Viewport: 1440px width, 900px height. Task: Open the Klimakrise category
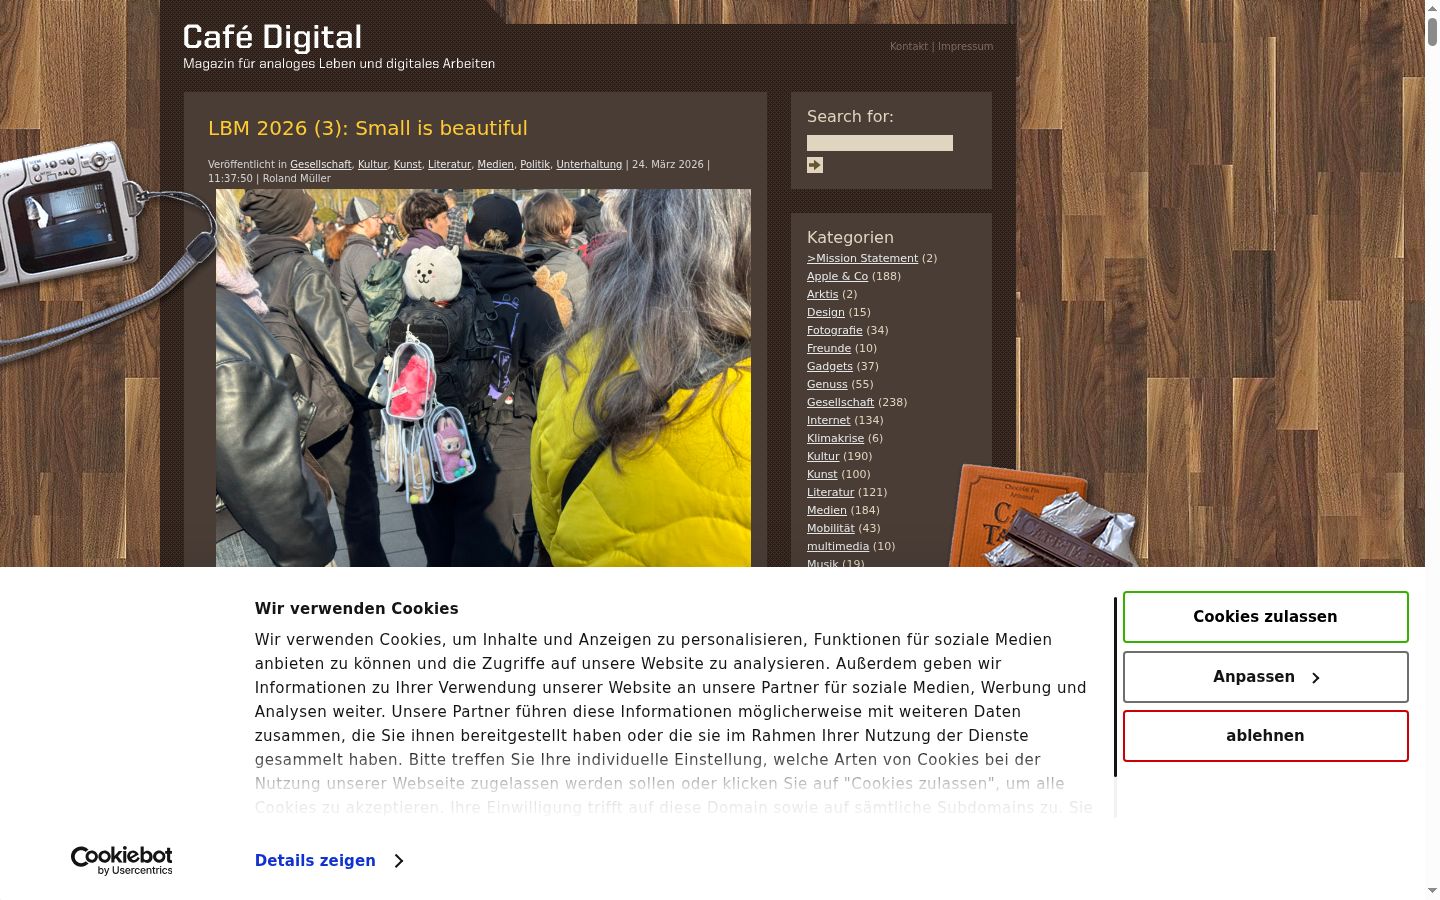(x=835, y=438)
